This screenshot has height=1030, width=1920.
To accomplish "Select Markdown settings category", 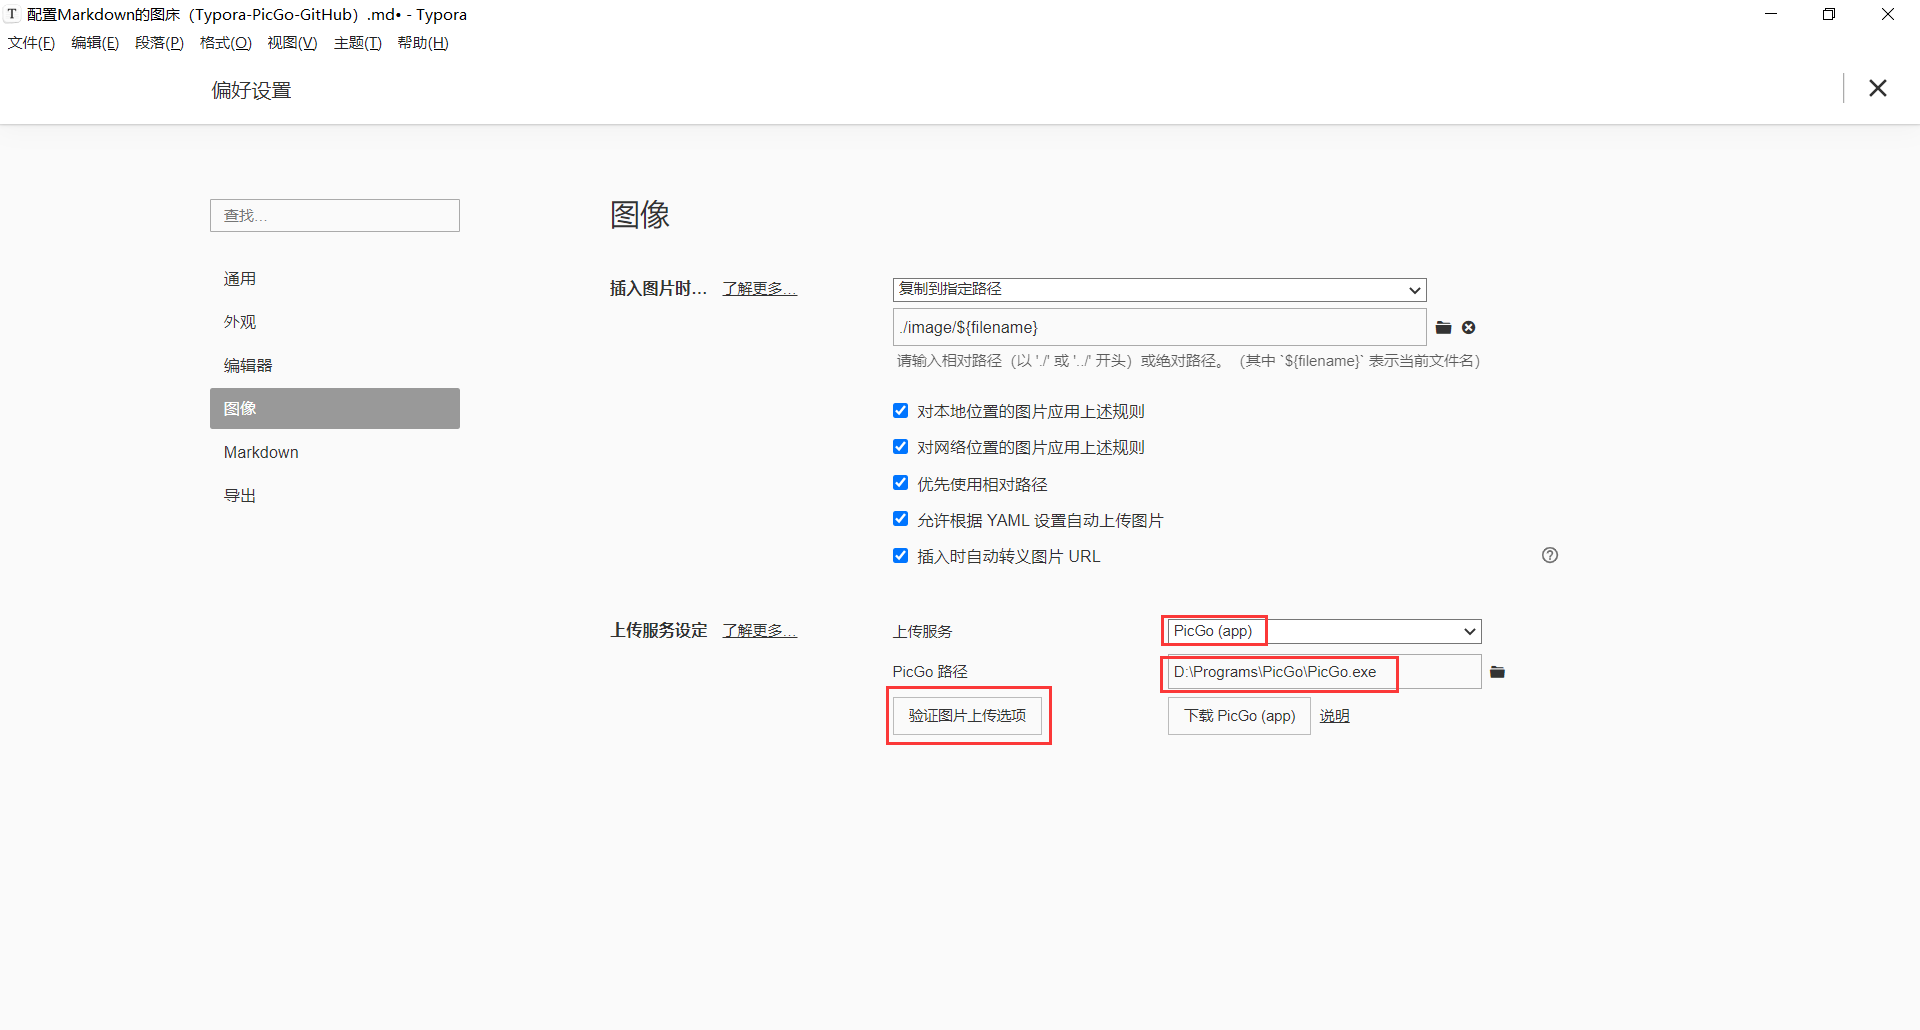I will pyautogui.click(x=335, y=452).
